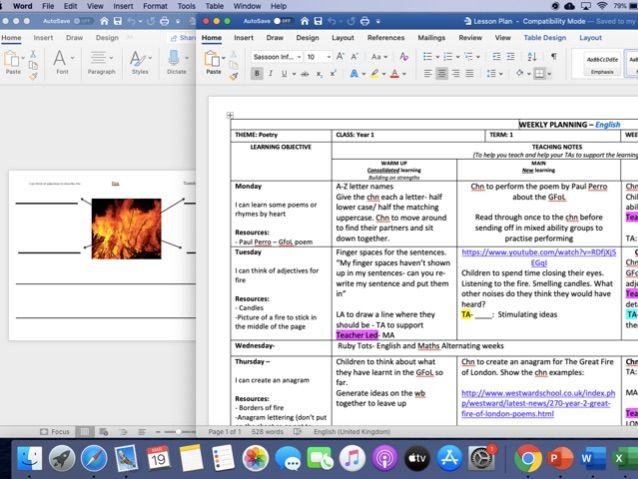Toggle Subscript formatting button
Image resolution: width=638 pixels, height=479 pixels.
point(320,74)
